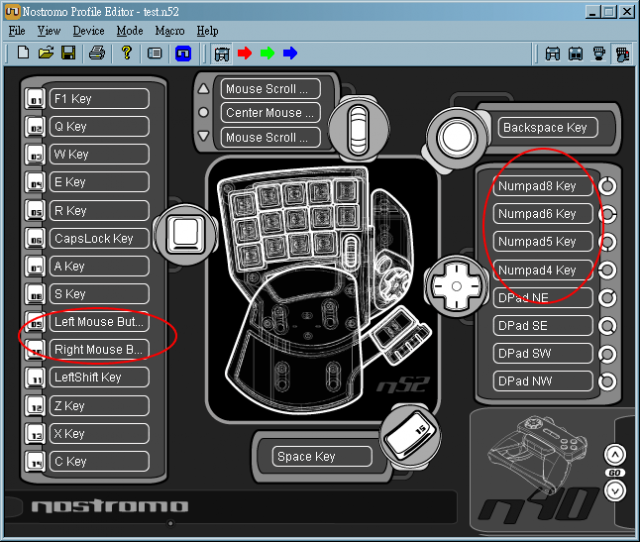Click the A Key assignment

pos(99,266)
